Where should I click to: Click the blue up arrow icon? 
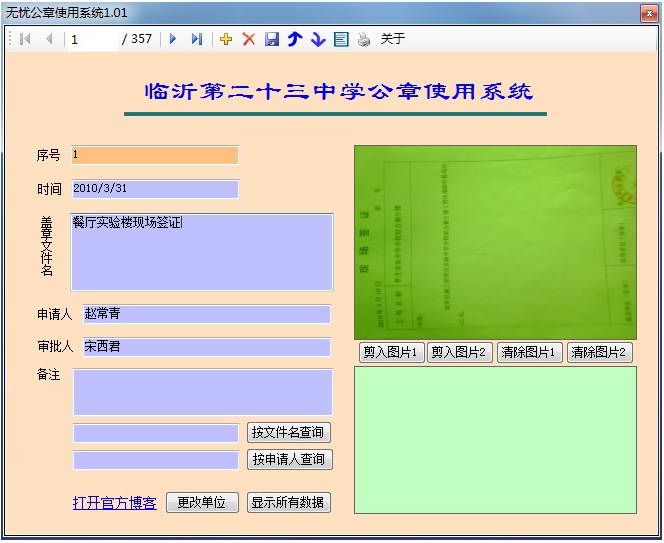pyautogui.click(x=295, y=39)
